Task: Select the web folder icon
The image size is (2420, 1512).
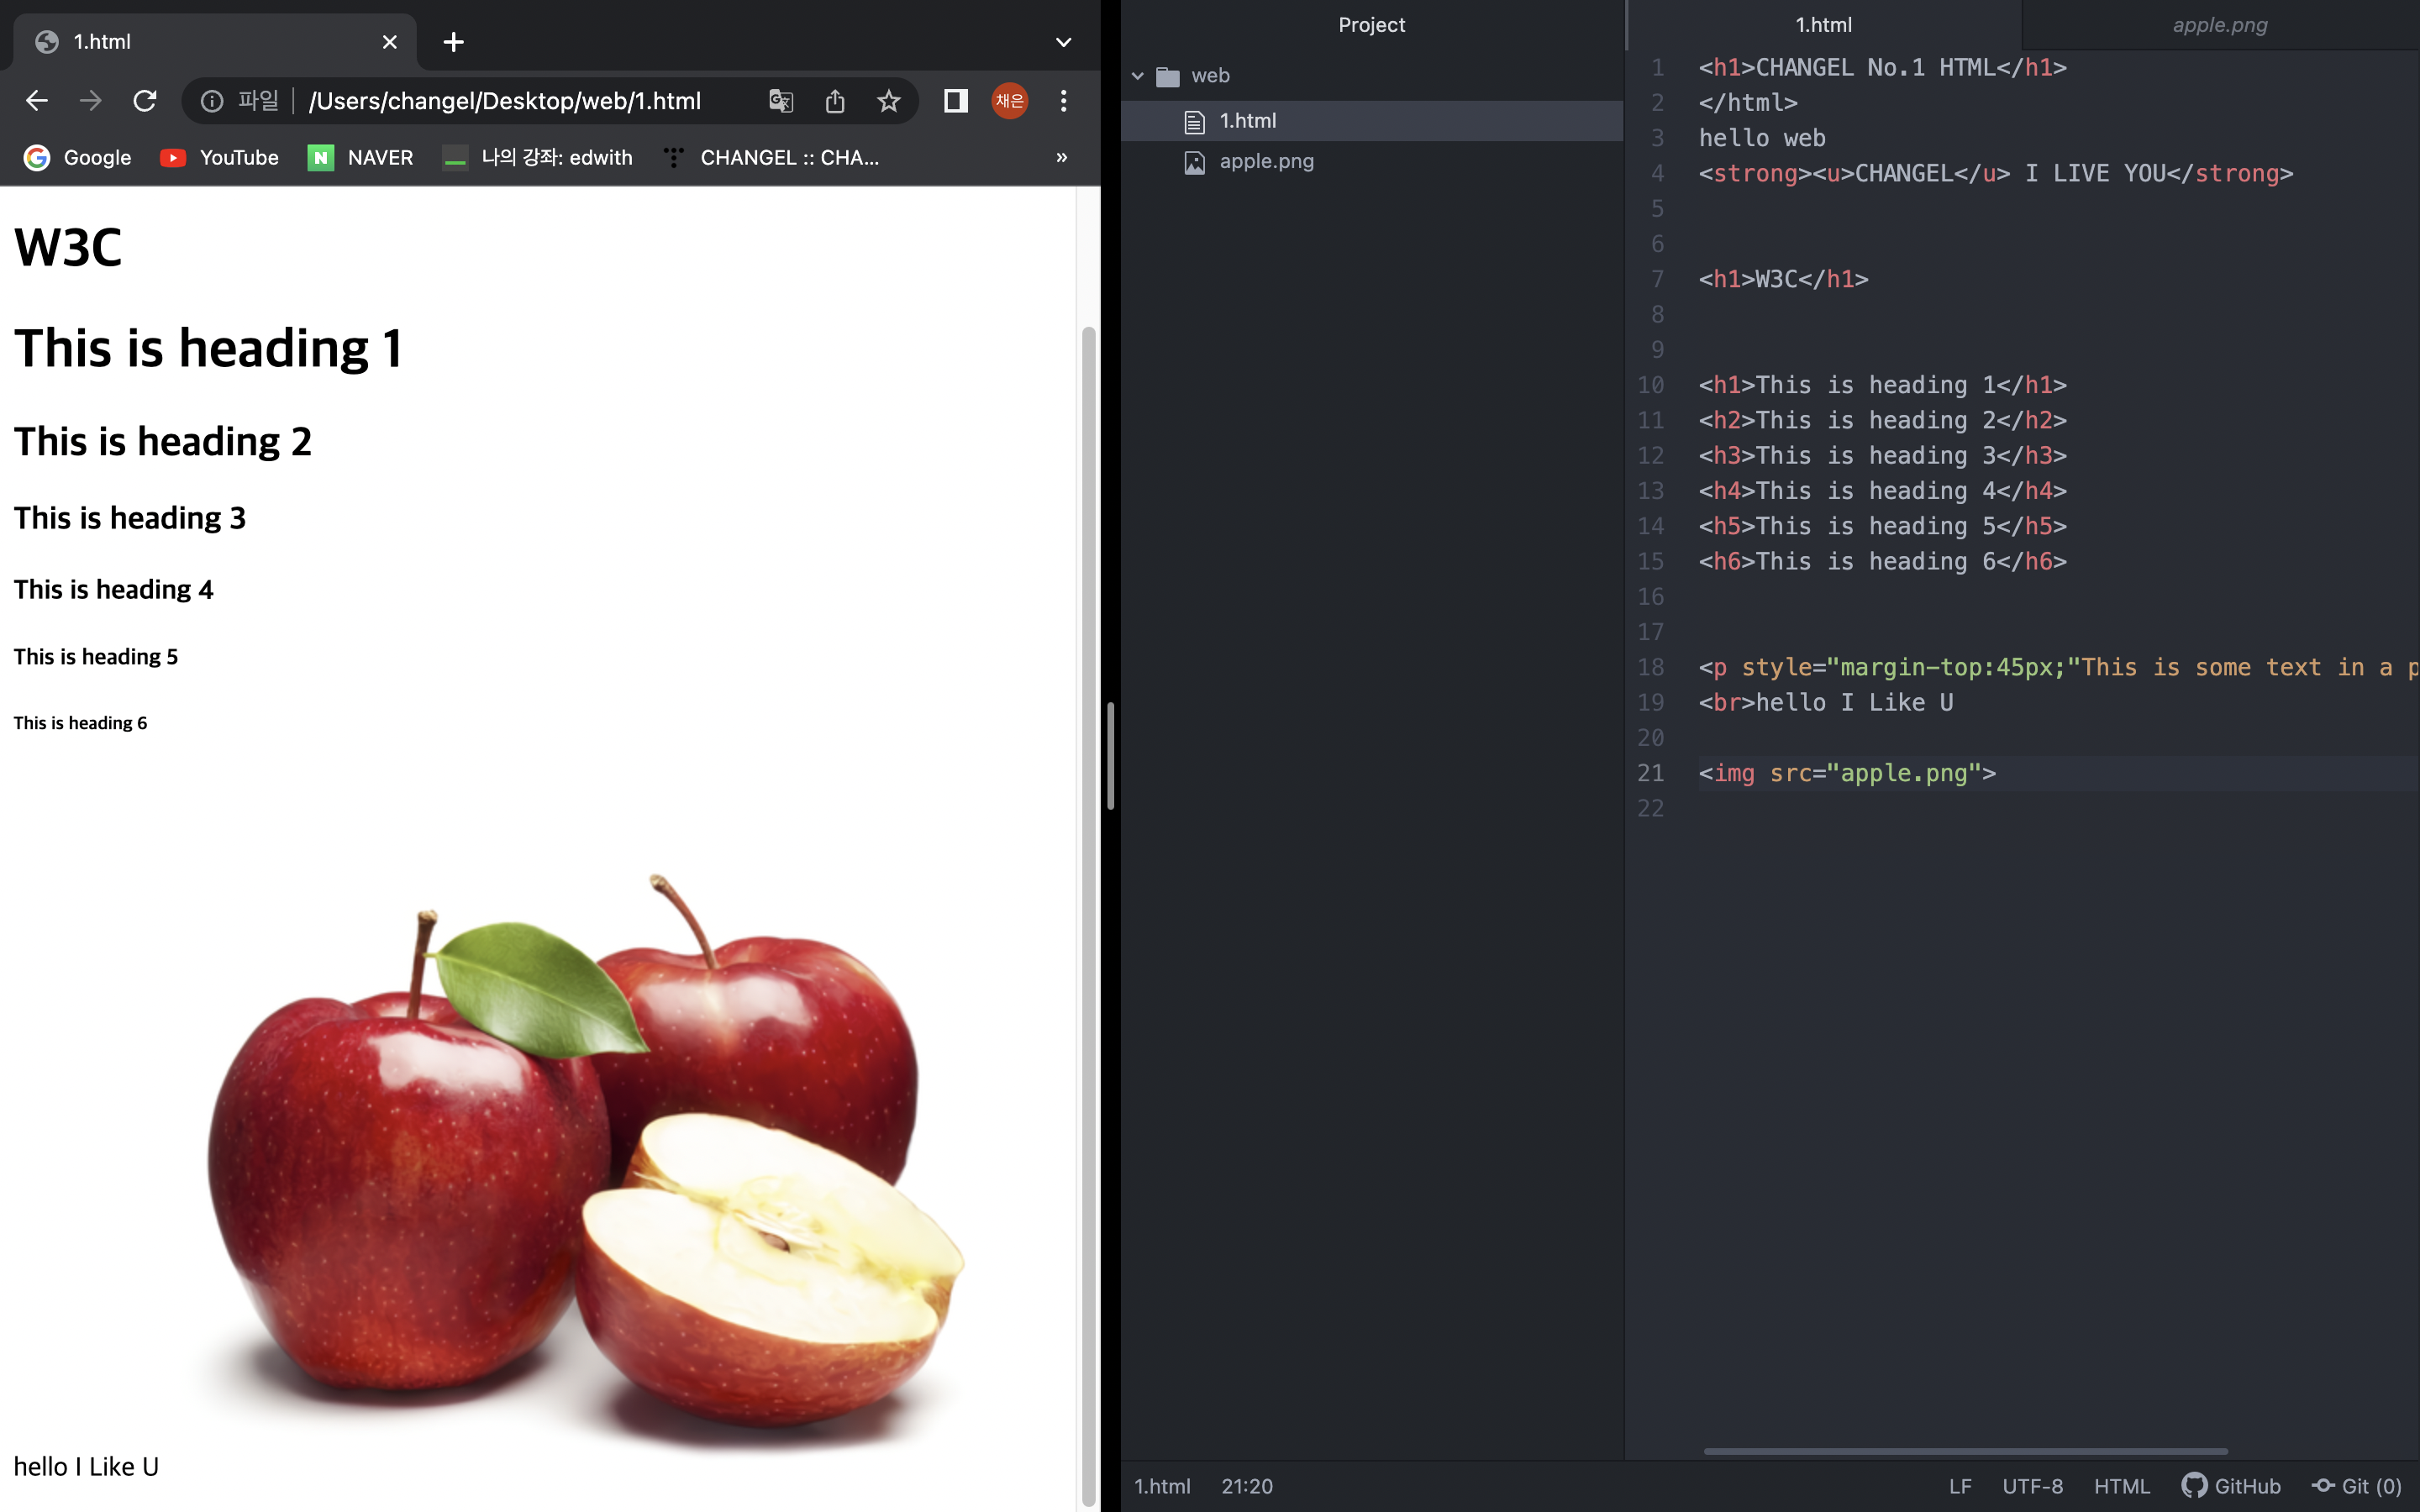Action: click(x=1167, y=76)
